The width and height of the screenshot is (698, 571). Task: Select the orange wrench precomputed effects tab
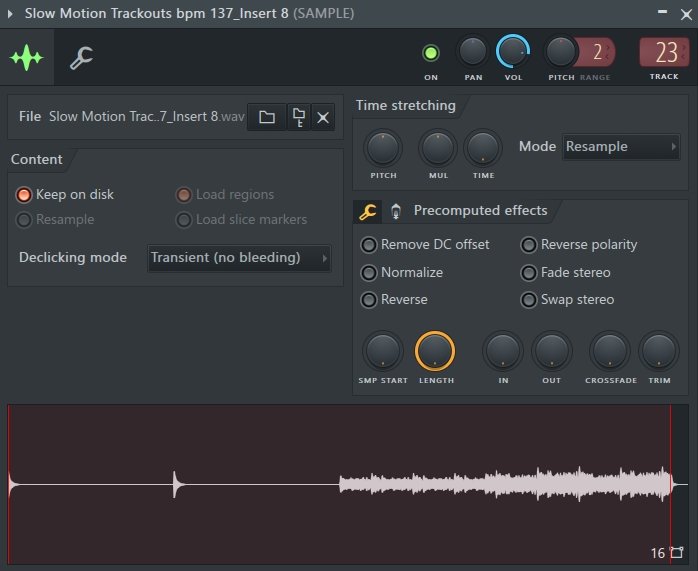[368, 211]
